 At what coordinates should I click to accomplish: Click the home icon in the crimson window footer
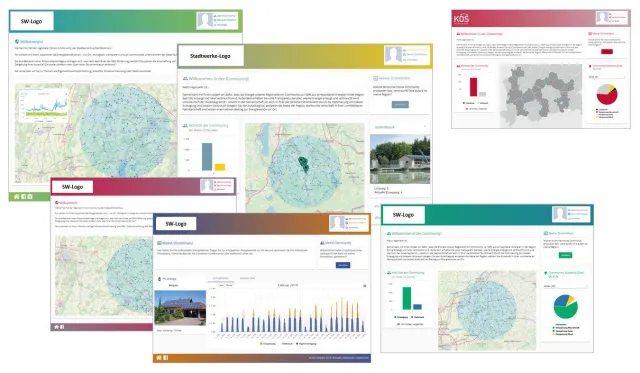[56, 327]
